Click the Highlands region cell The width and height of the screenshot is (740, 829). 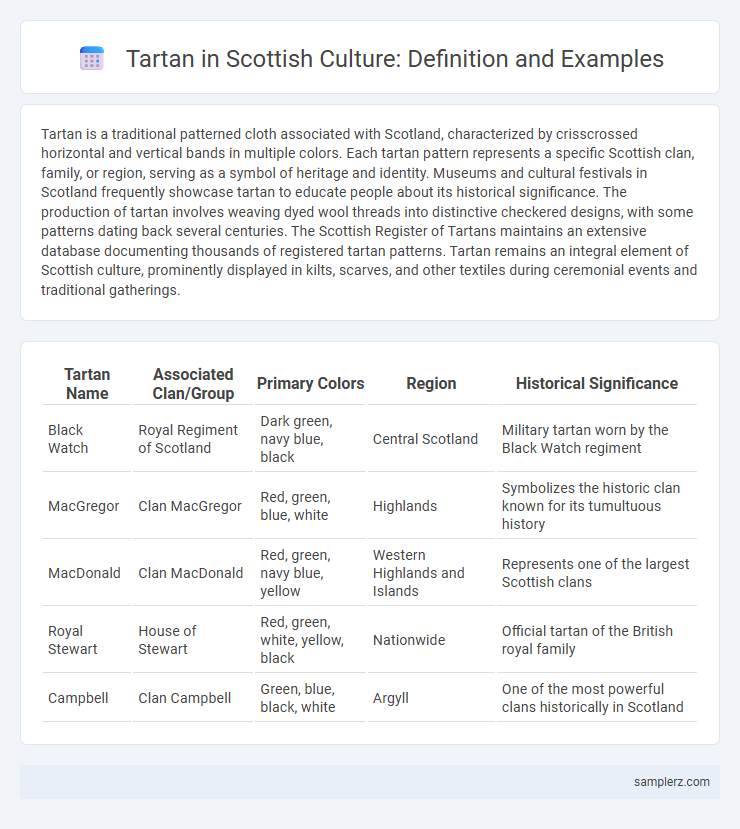(431, 506)
